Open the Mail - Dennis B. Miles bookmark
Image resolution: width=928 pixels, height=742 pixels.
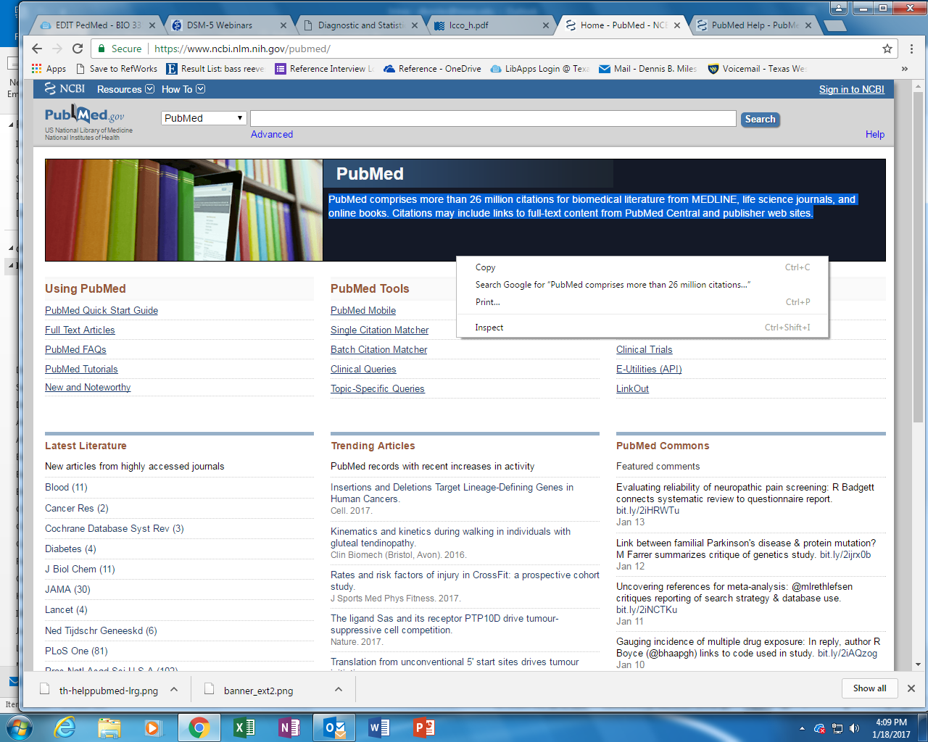(647, 69)
